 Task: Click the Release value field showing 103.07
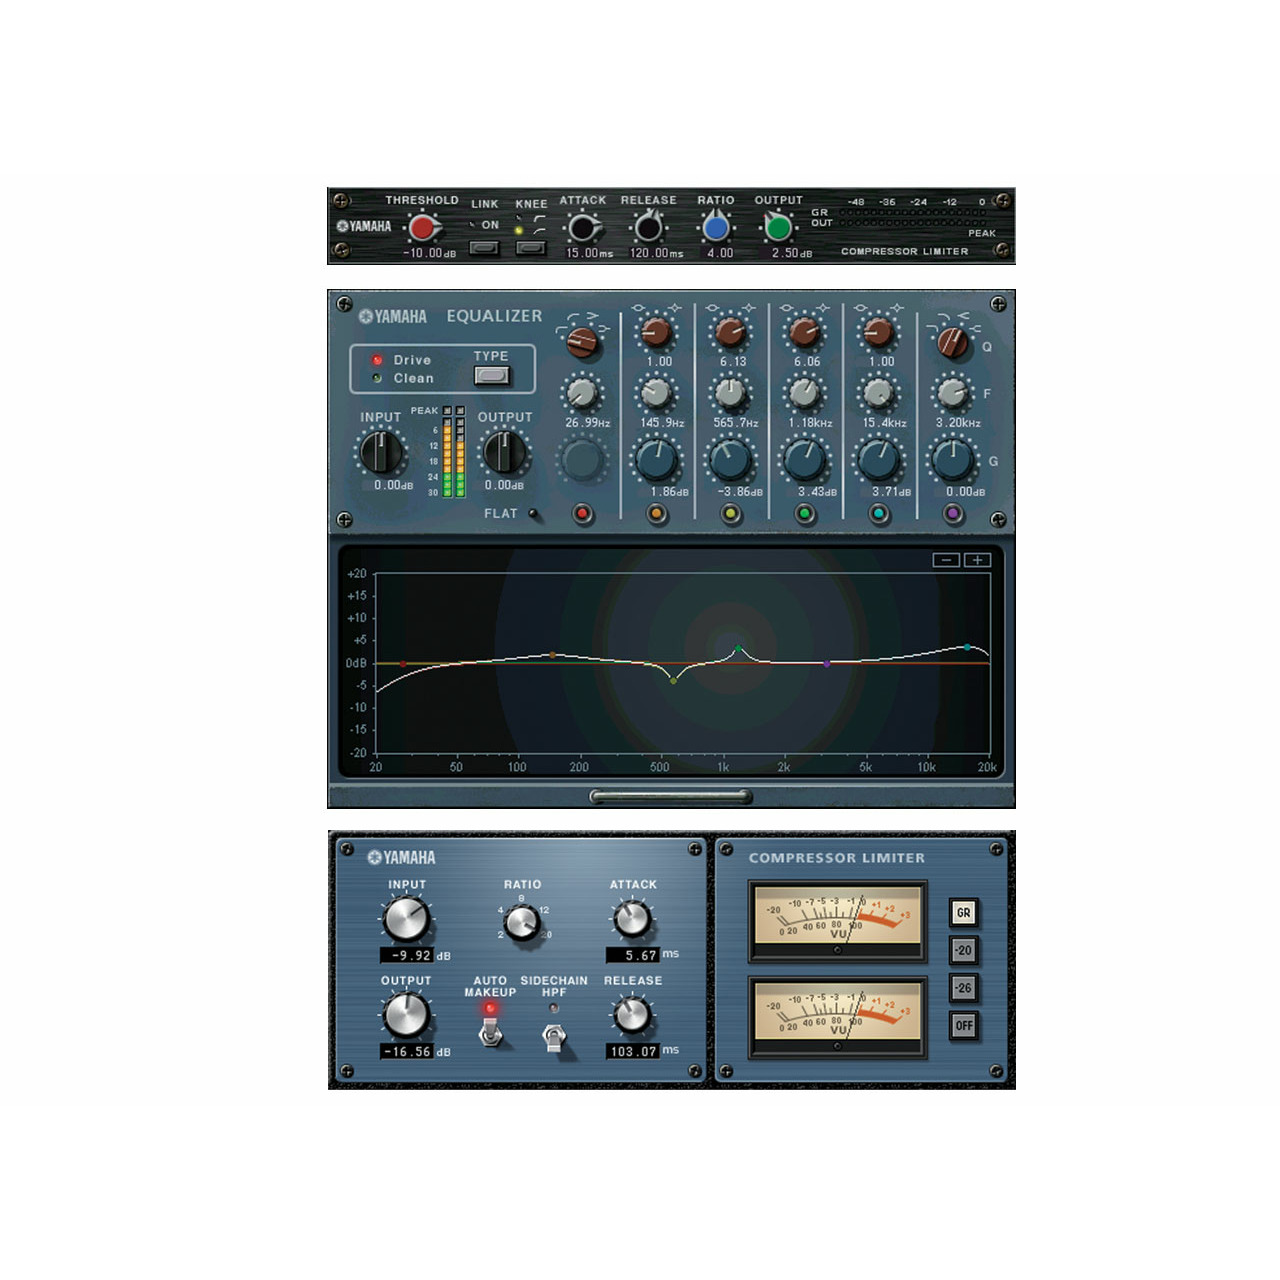click(x=633, y=1051)
